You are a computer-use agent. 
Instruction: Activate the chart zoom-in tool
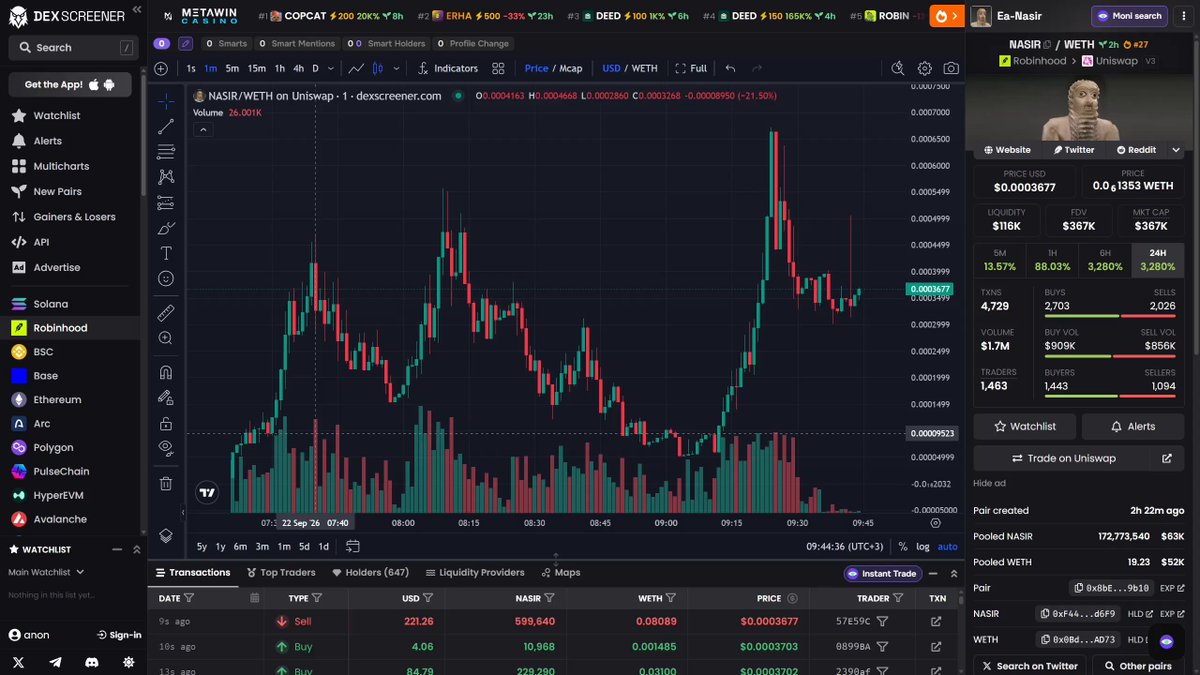(166, 338)
